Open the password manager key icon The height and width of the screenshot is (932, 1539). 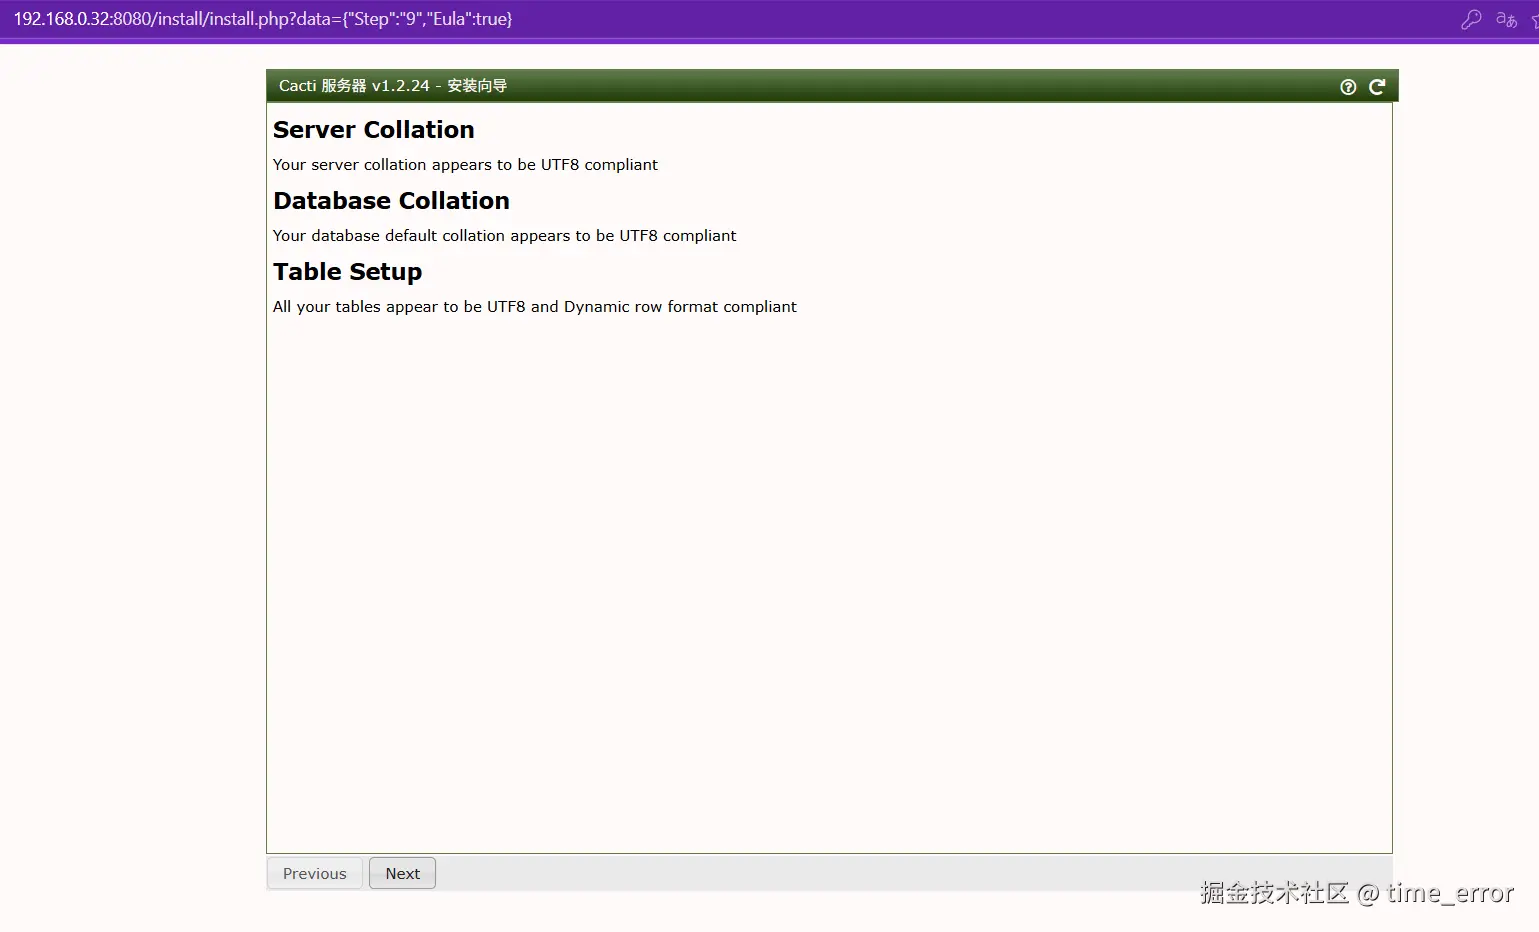1470,19
